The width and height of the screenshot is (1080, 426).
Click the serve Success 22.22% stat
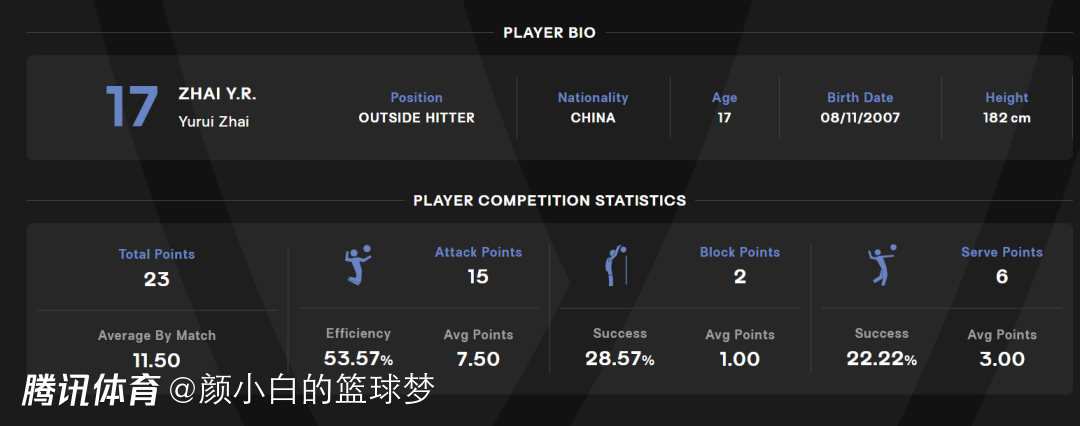point(882,359)
